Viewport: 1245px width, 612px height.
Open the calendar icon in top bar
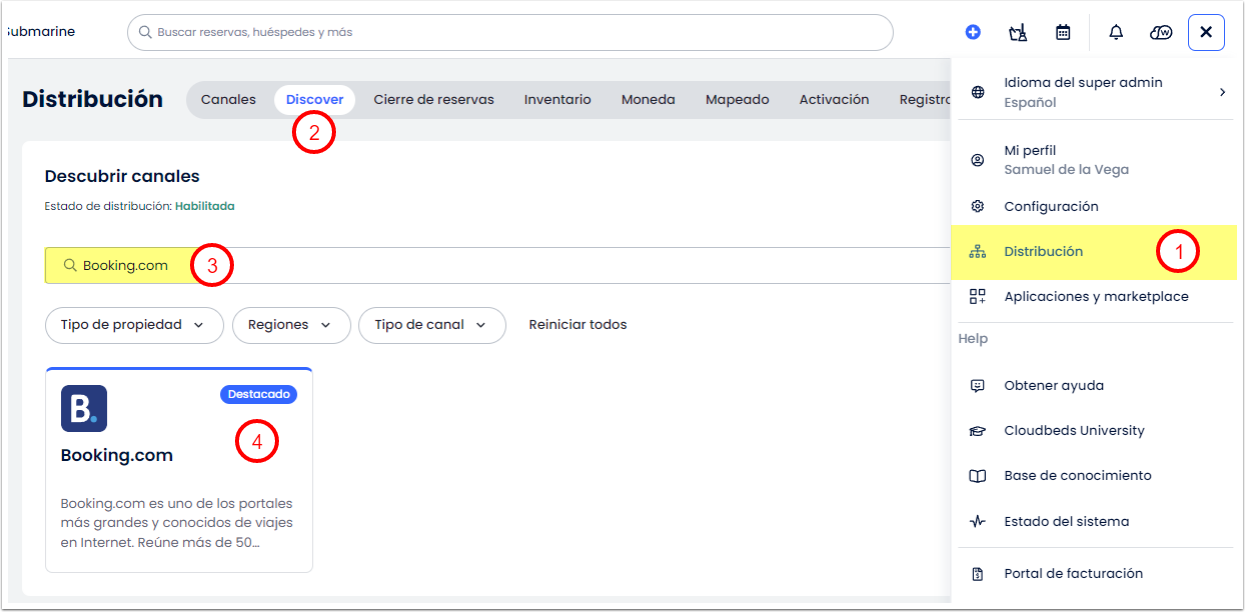(1063, 32)
